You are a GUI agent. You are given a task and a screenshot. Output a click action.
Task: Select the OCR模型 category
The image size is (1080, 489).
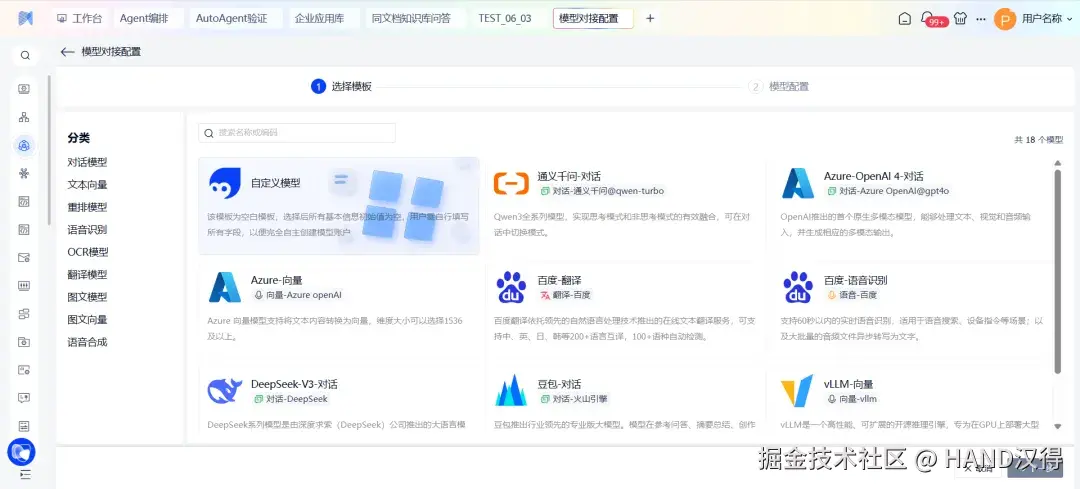coord(87,252)
